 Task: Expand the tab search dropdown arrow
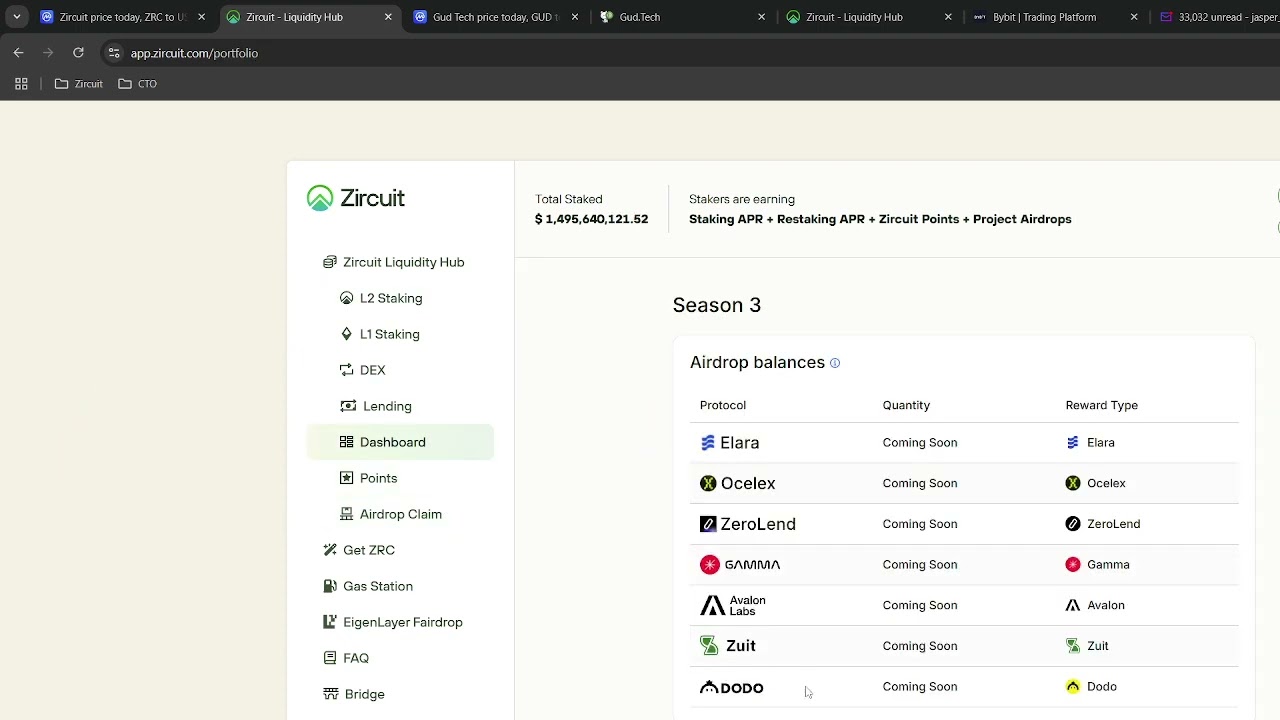click(17, 17)
